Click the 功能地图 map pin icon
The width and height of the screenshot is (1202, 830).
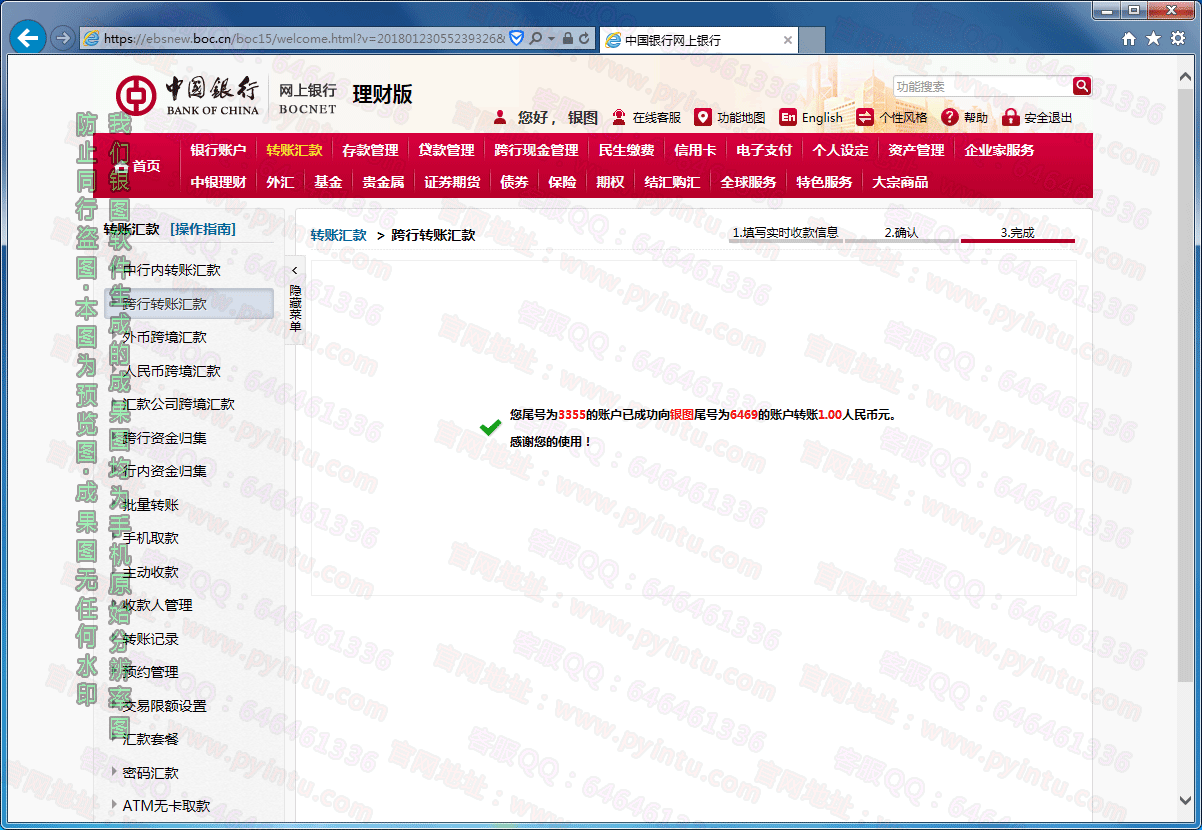pyautogui.click(x=703, y=117)
